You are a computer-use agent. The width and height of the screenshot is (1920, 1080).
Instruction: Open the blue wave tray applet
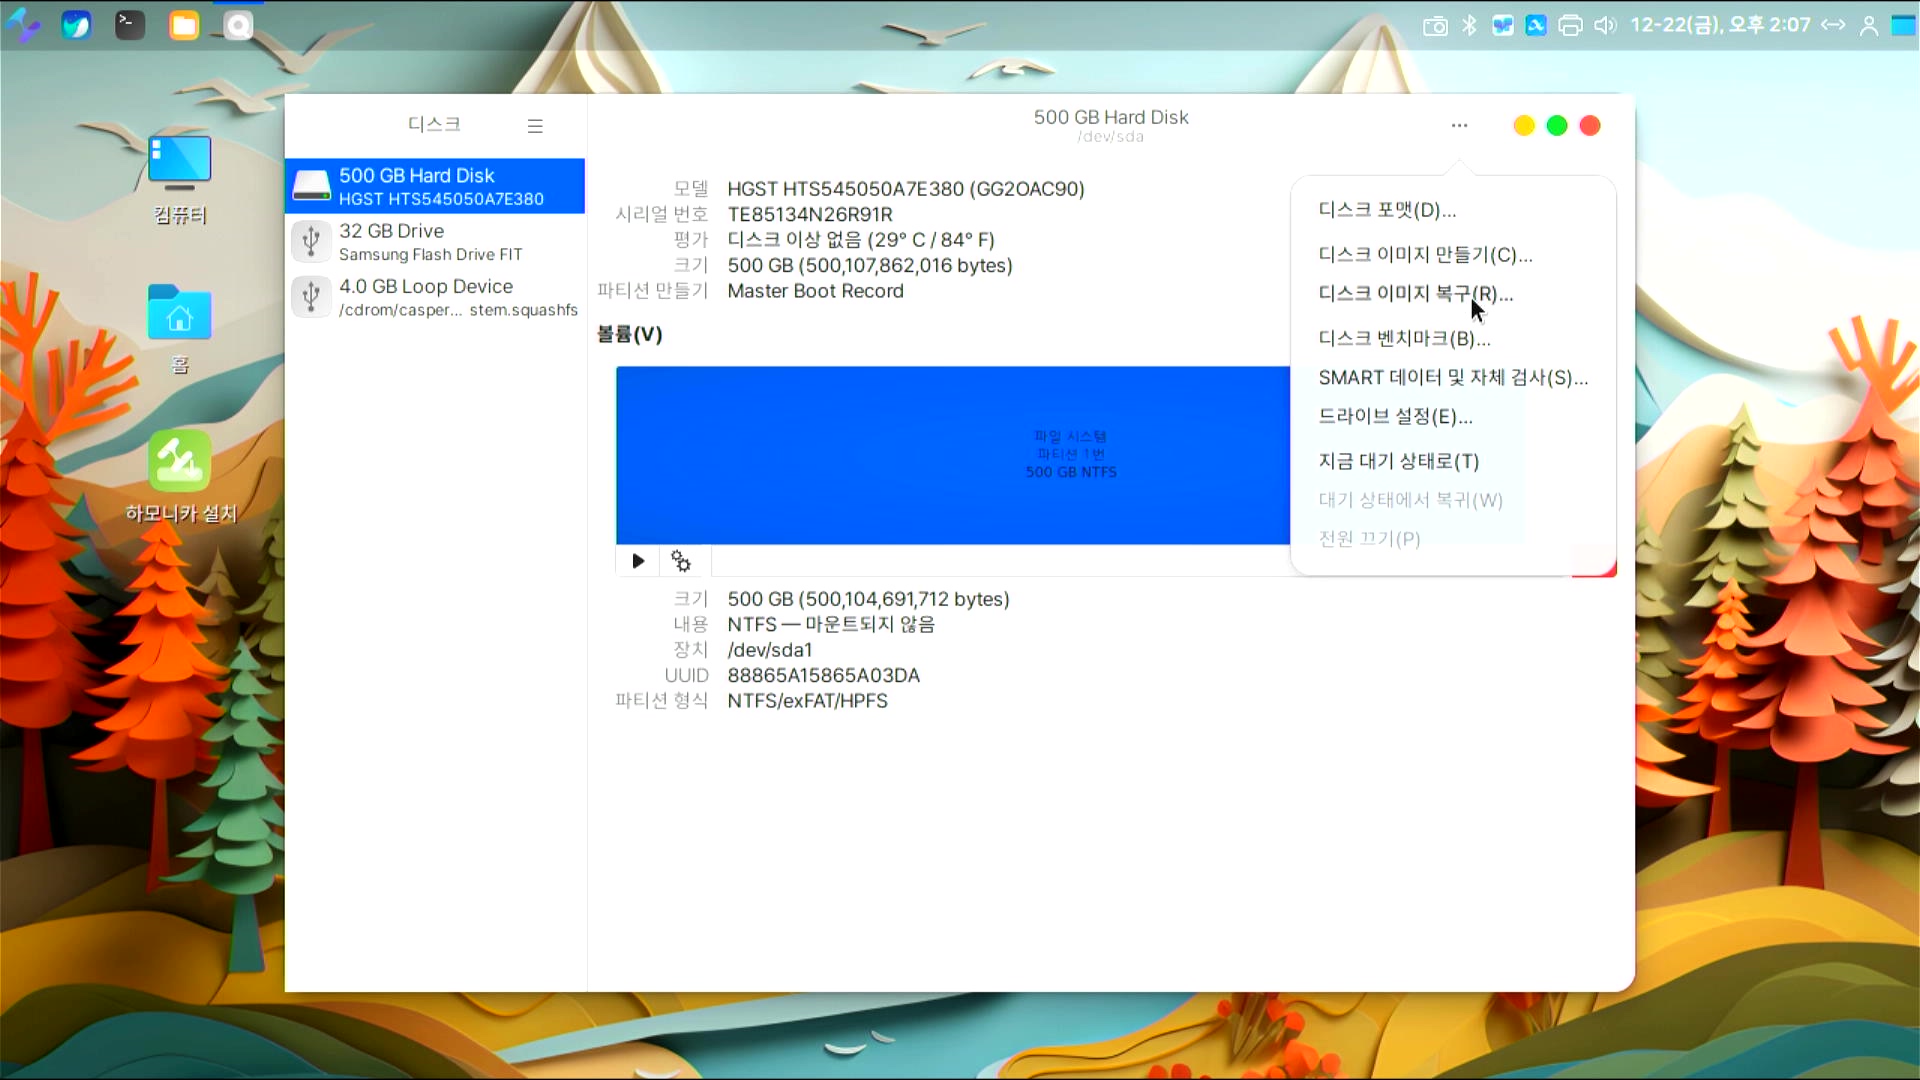[1536, 26]
